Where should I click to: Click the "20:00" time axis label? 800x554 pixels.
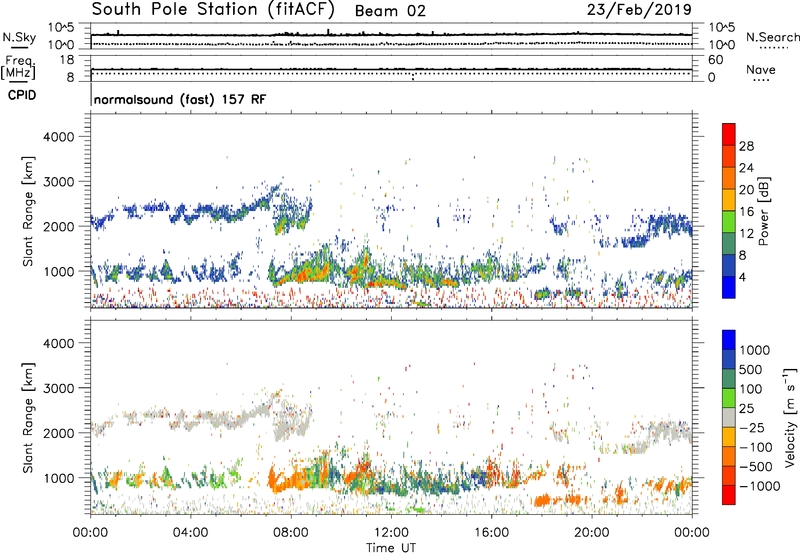click(x=592, y=533)
